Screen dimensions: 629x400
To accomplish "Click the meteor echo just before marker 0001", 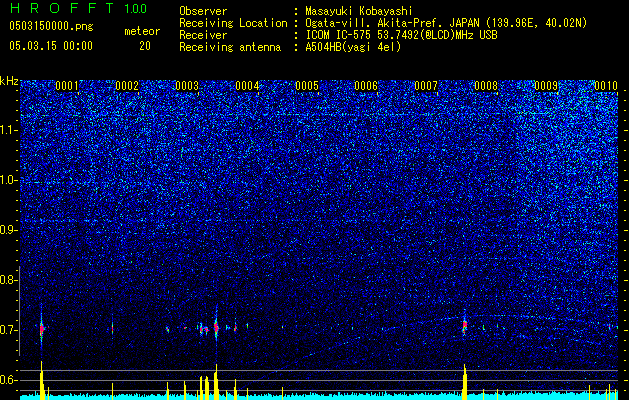I will pyautogui.click(x=42, y=329).
